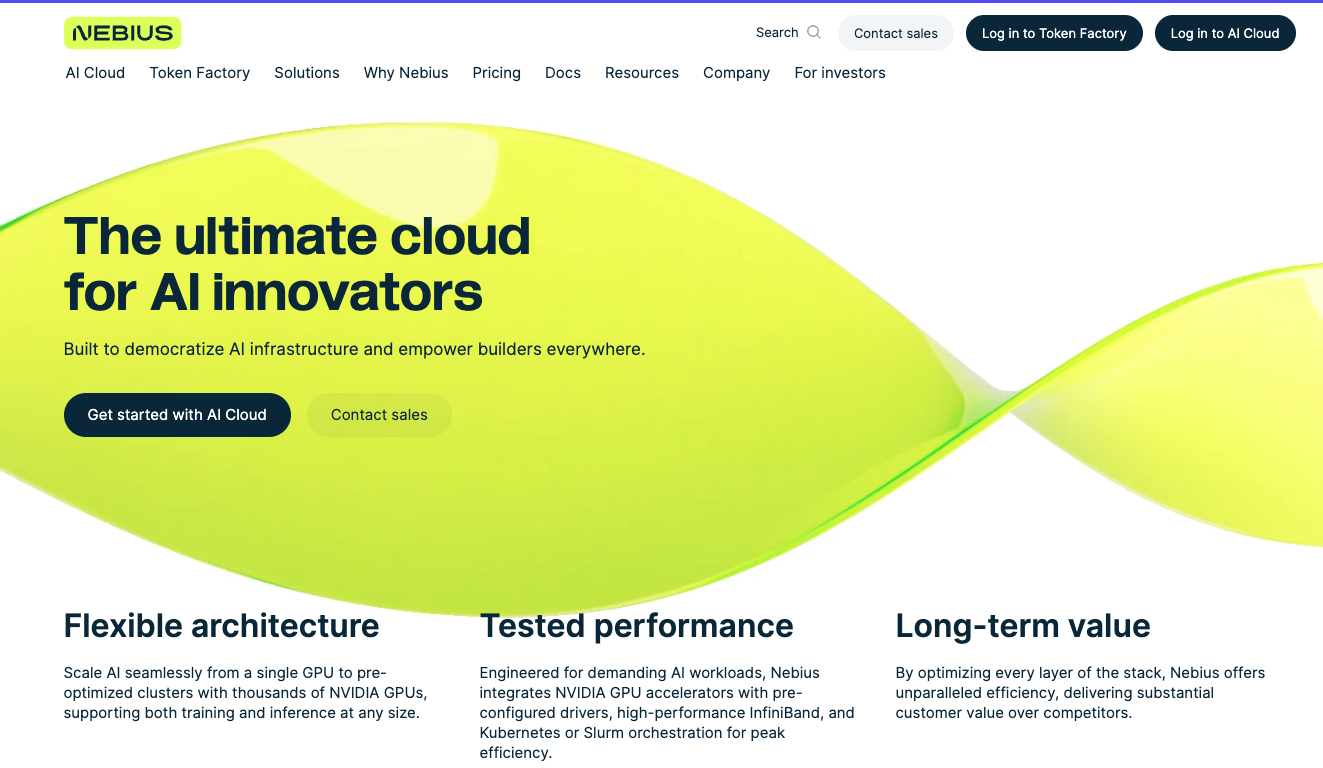Open the AI Cloud menu

tap(95, 73)
